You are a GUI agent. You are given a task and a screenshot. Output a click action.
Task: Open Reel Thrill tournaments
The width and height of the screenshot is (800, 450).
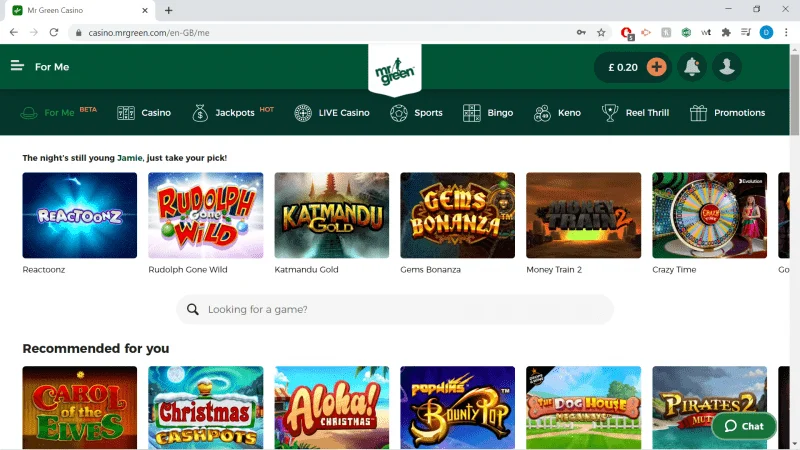pos(647,113)
